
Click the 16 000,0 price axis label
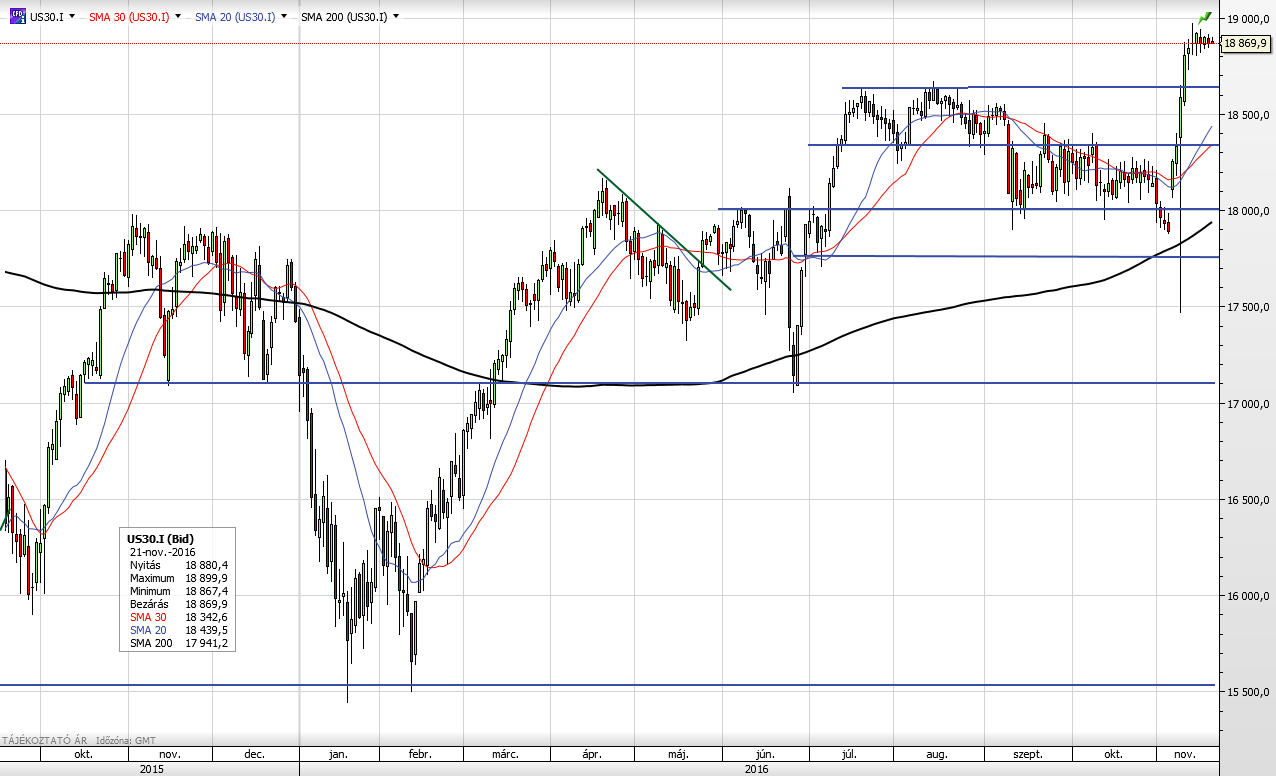pos(1248,596)
